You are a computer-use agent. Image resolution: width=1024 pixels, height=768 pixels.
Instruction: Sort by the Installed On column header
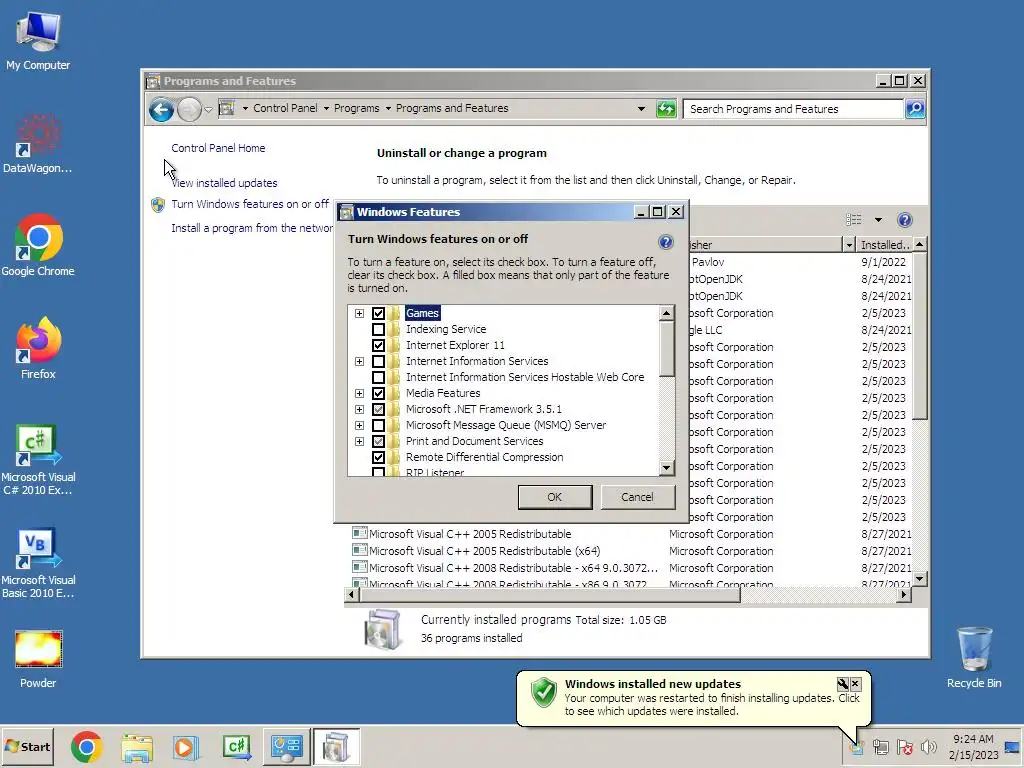click(884, 245)
